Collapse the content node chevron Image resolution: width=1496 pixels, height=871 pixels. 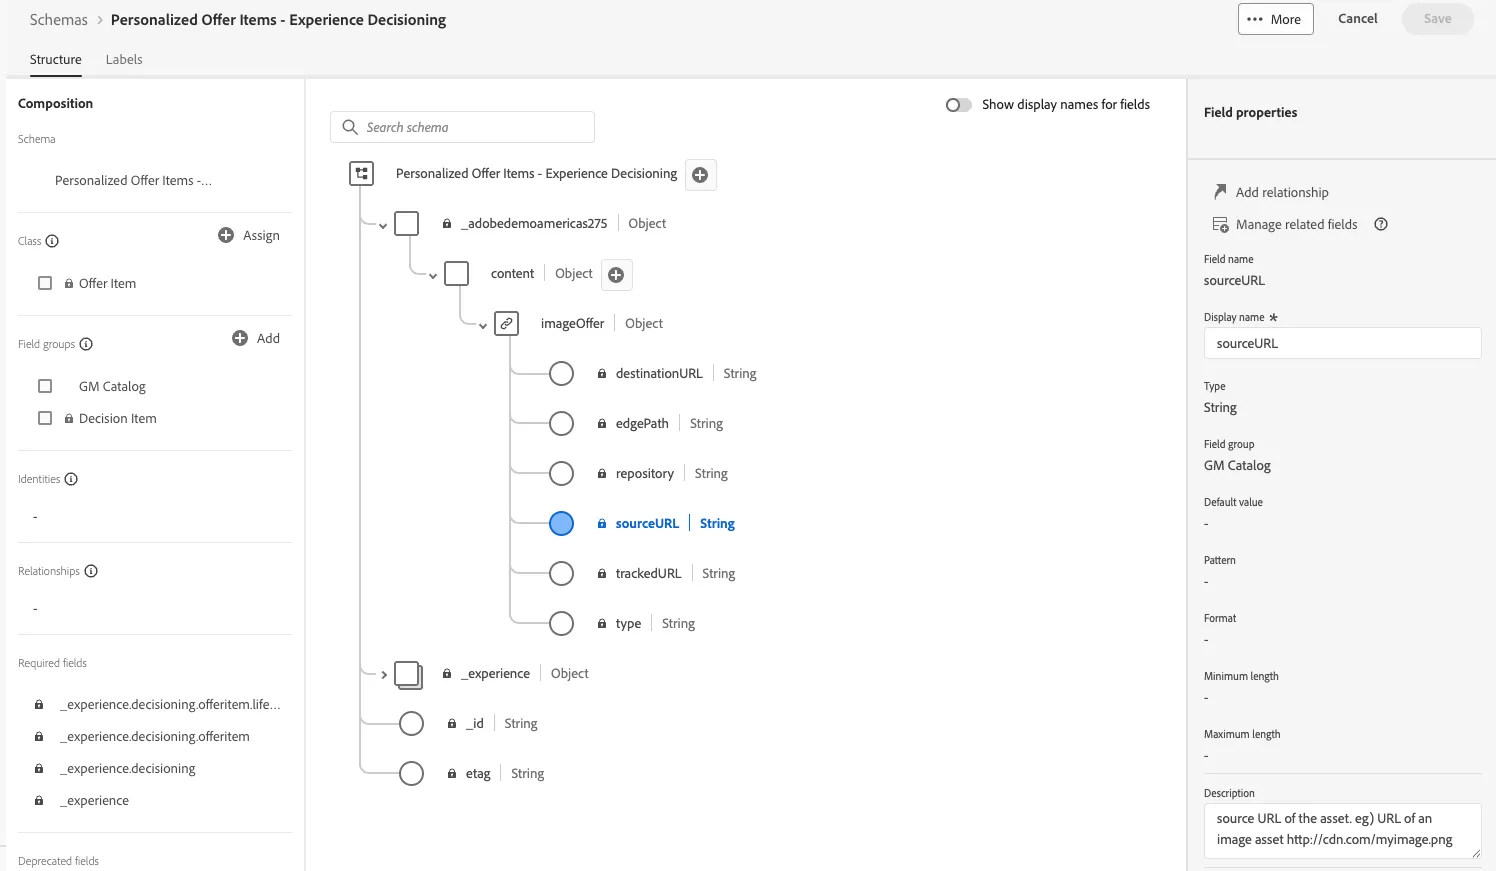433,276
